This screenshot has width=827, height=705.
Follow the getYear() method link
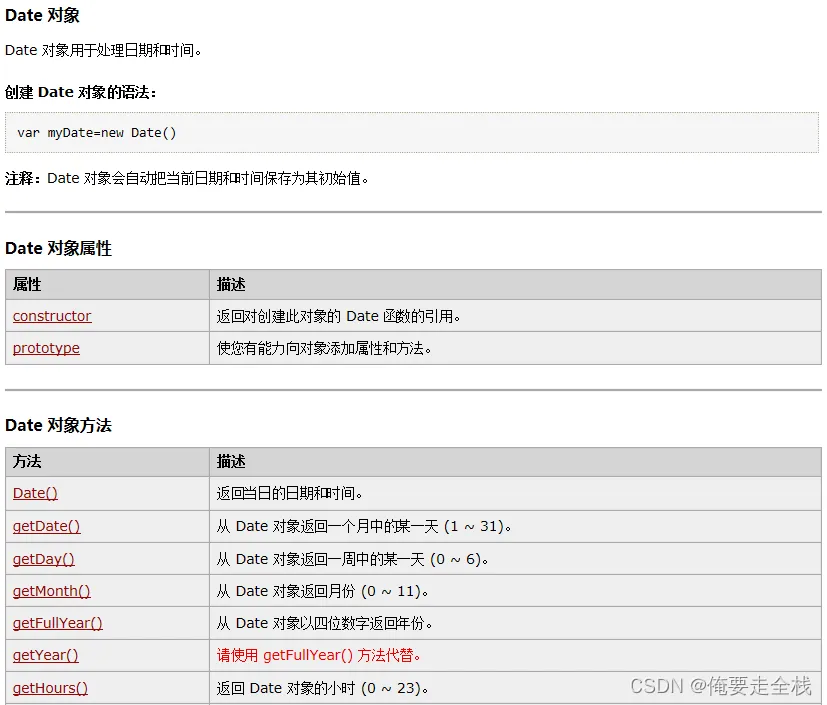(45, 655)
